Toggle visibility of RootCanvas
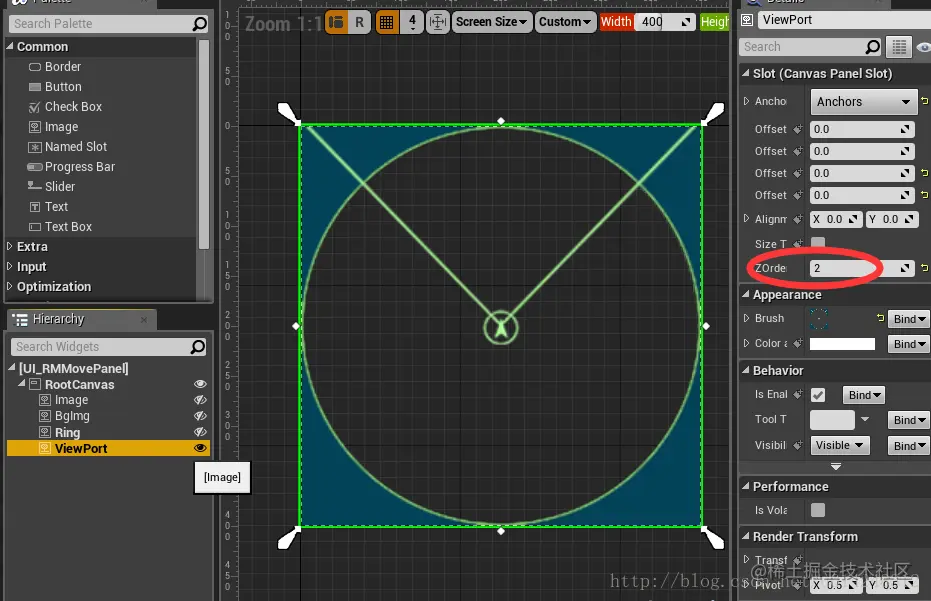Viewport: 931px width, 601px height. [x=200, y=384]
